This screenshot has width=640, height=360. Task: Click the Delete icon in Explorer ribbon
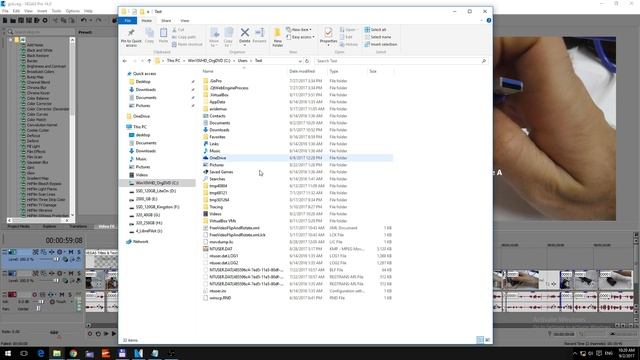(x=244, y=36)
